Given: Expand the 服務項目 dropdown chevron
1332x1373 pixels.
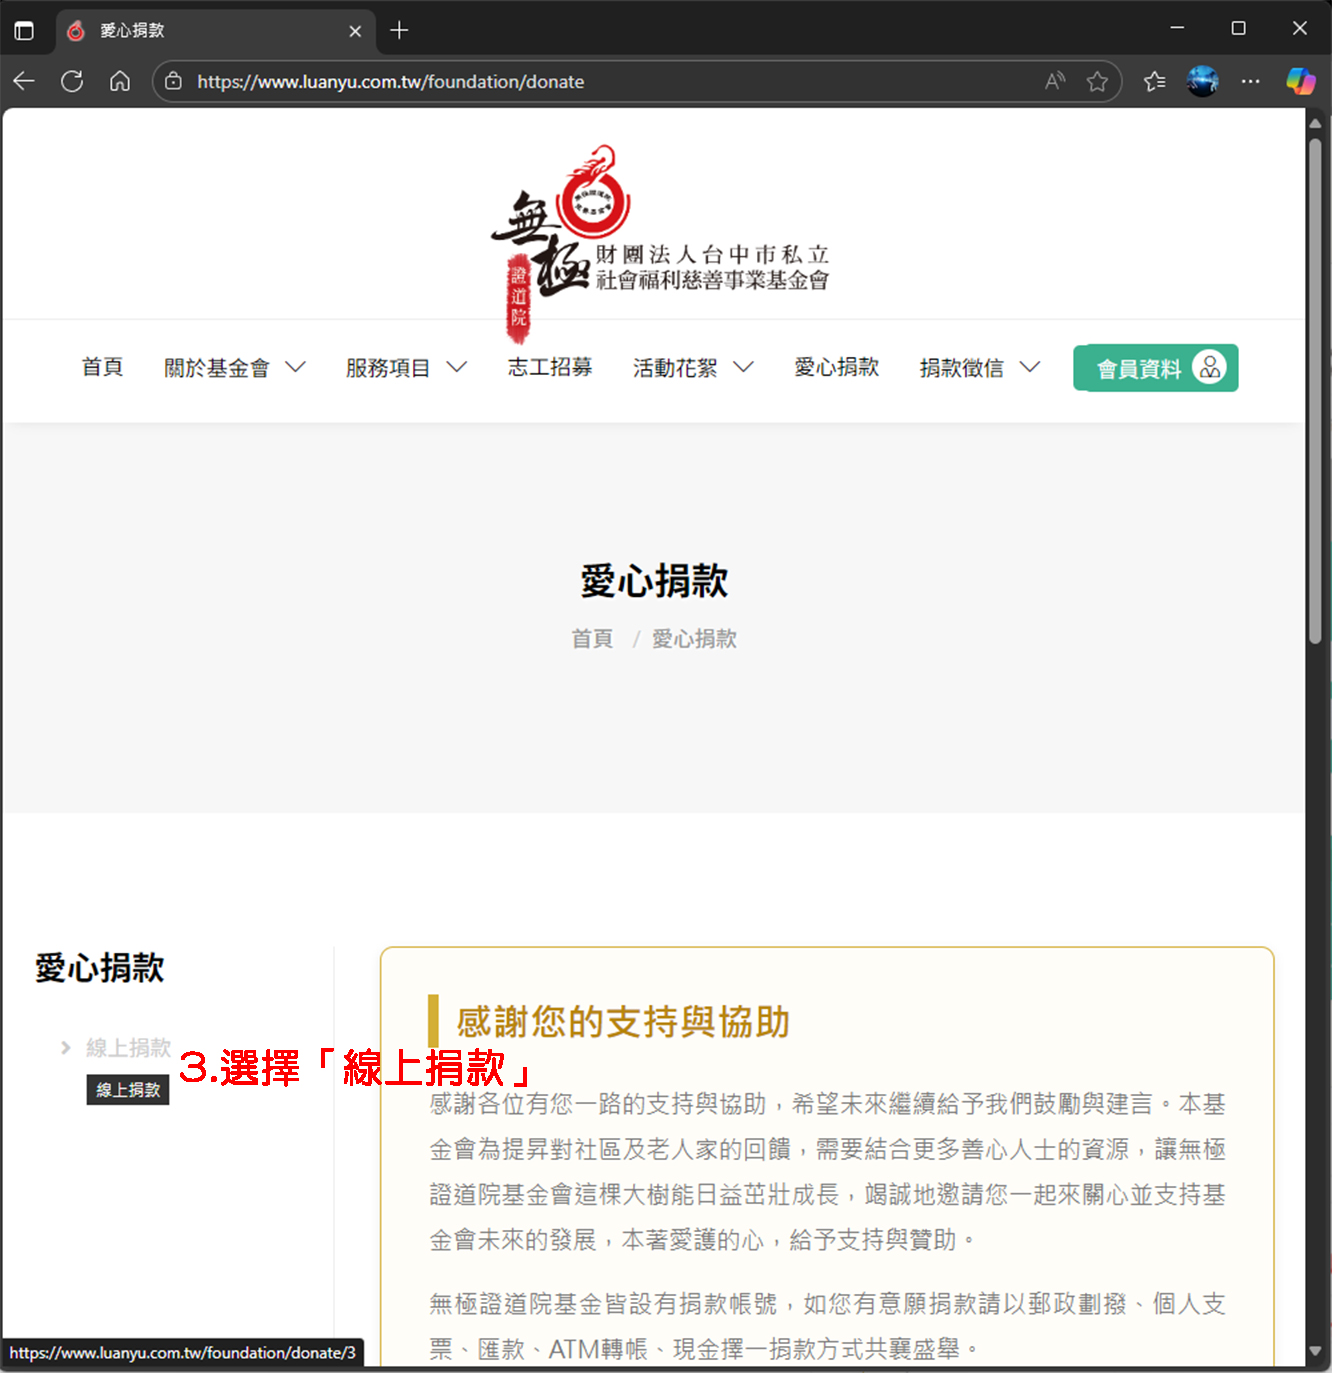Looking at the screenshot, I should (456, 367).
